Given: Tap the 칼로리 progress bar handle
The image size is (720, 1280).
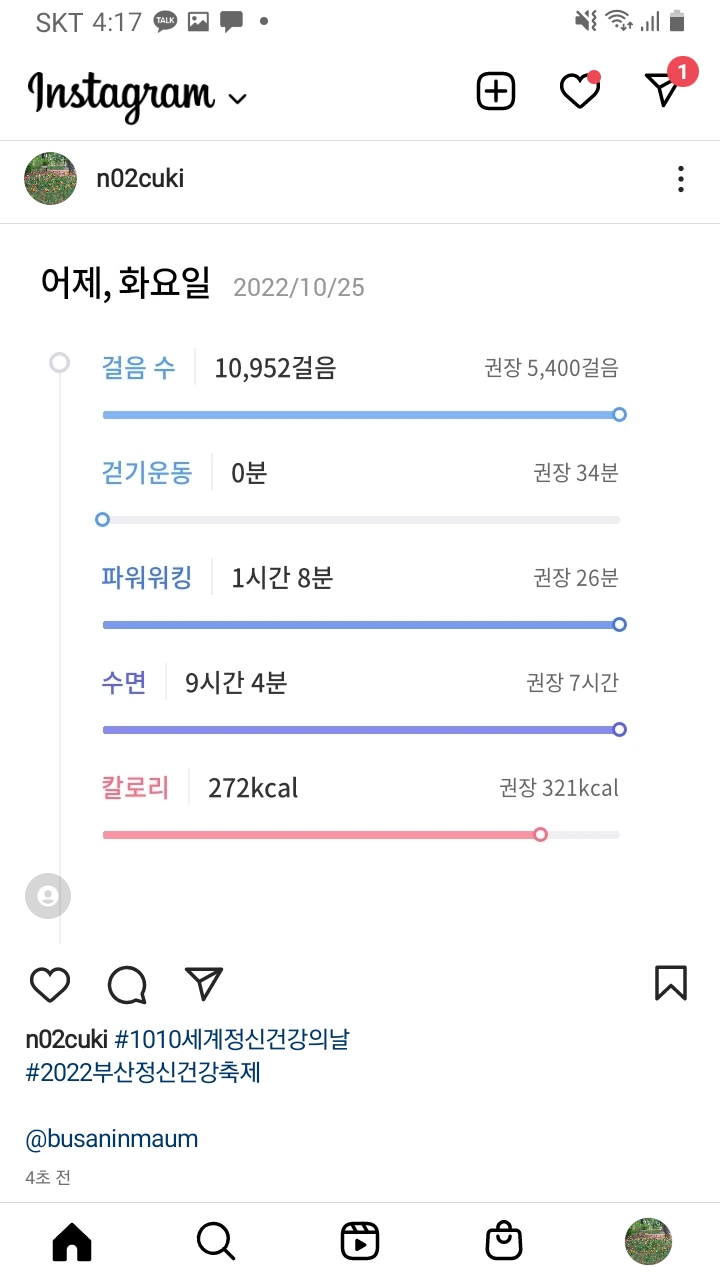Looking at the screenshot, I should [541, 834].
